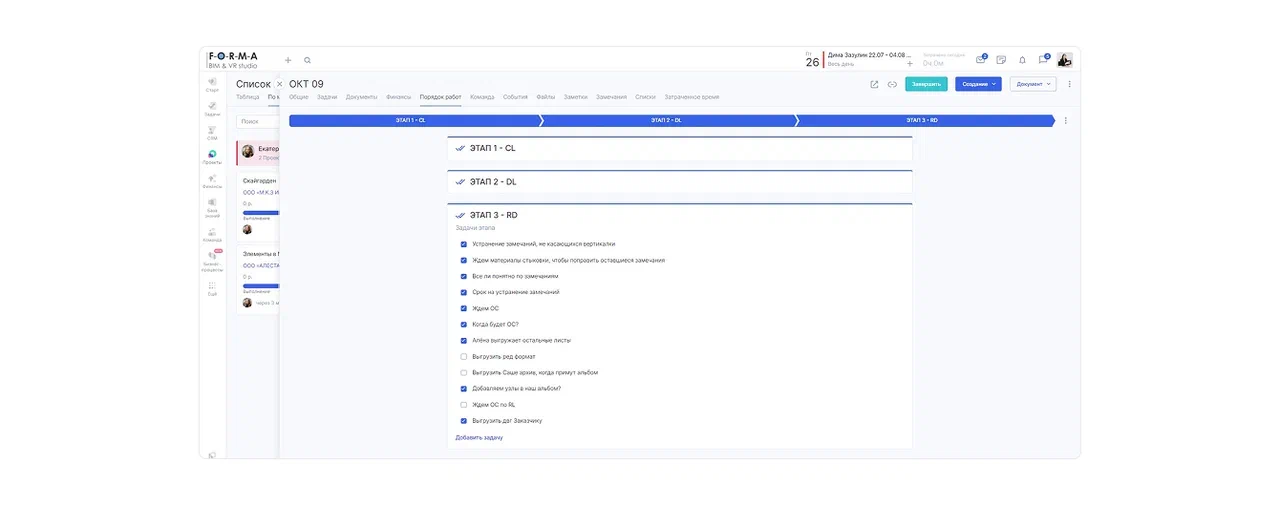Uncheck Алёна выгружает остальные листы
The height and width of the screenshot is (505, 1280).
[x=464, y=340]
